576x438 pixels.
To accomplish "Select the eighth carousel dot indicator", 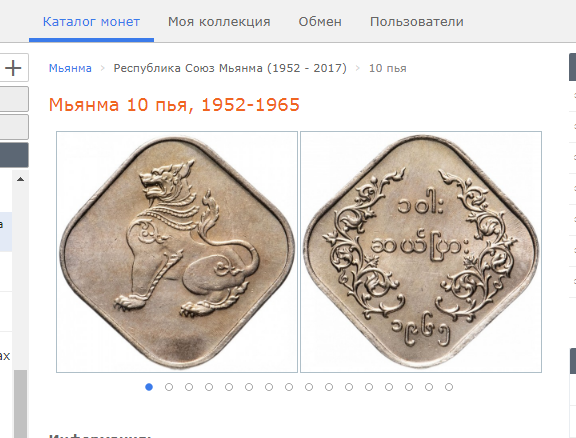I will (289, 387).
